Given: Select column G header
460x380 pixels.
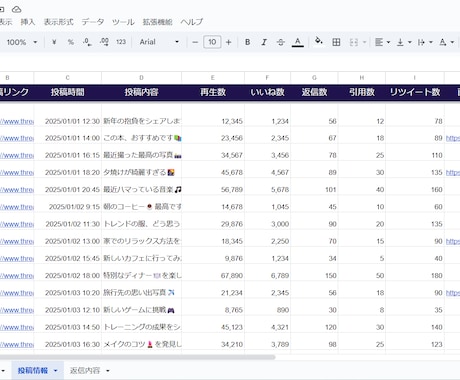Looking at the screenshot, I should coord(314,78).
